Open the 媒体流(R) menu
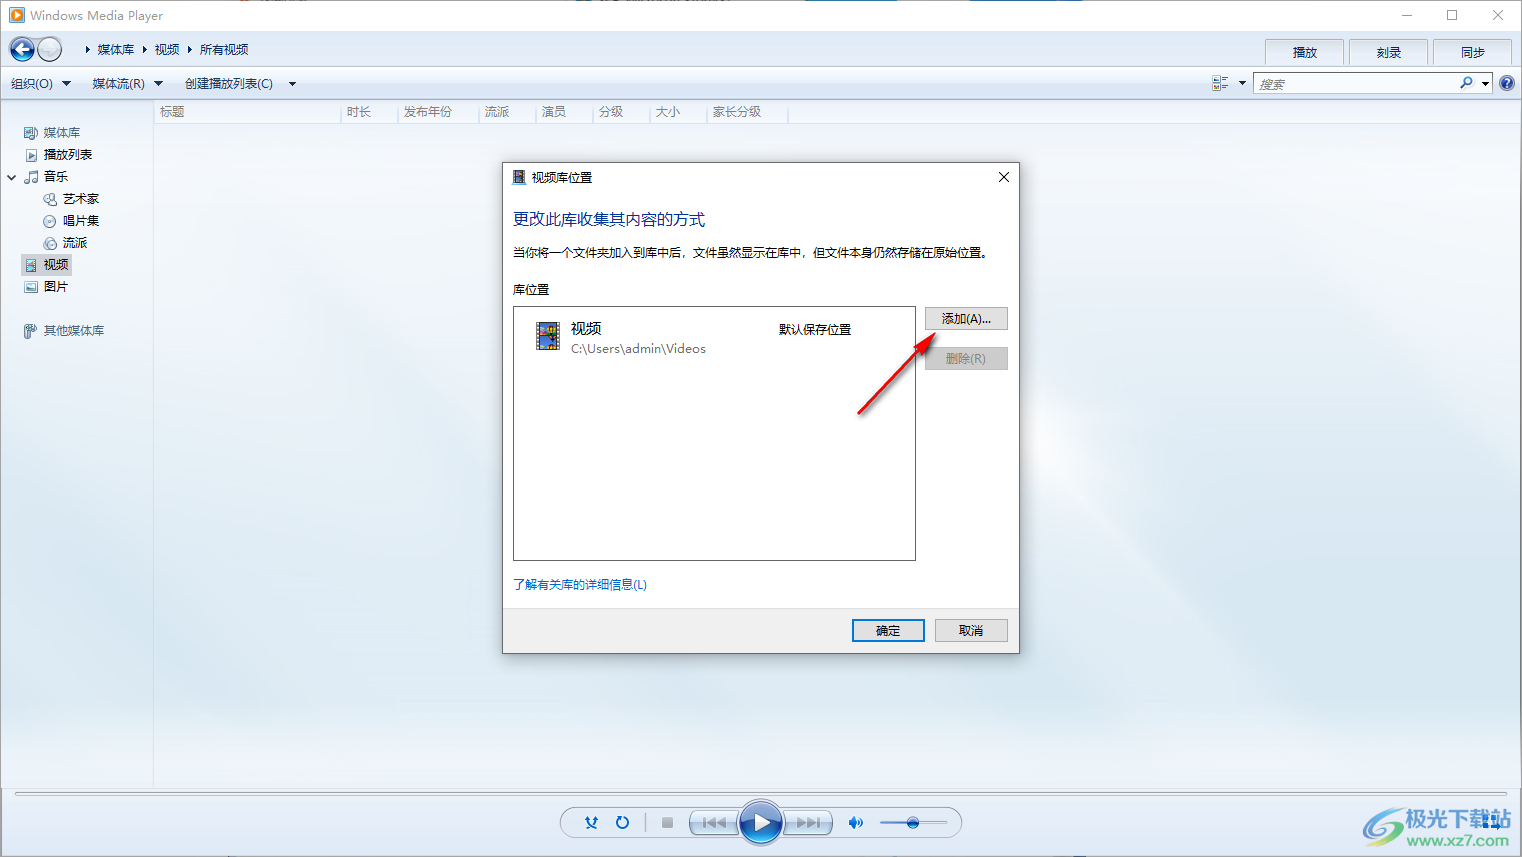 pyautogui.click(x=127, y=83)
